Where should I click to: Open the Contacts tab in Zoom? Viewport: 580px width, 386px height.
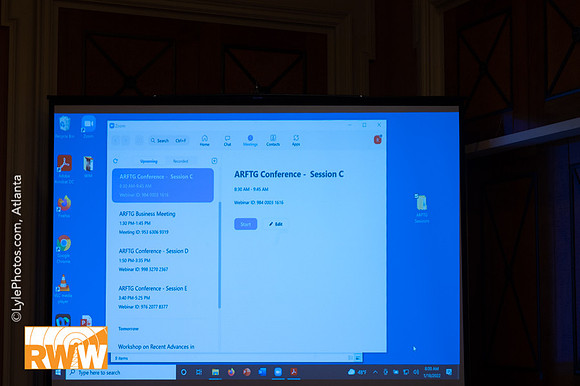pyautogui.click(x=273, y=140)
